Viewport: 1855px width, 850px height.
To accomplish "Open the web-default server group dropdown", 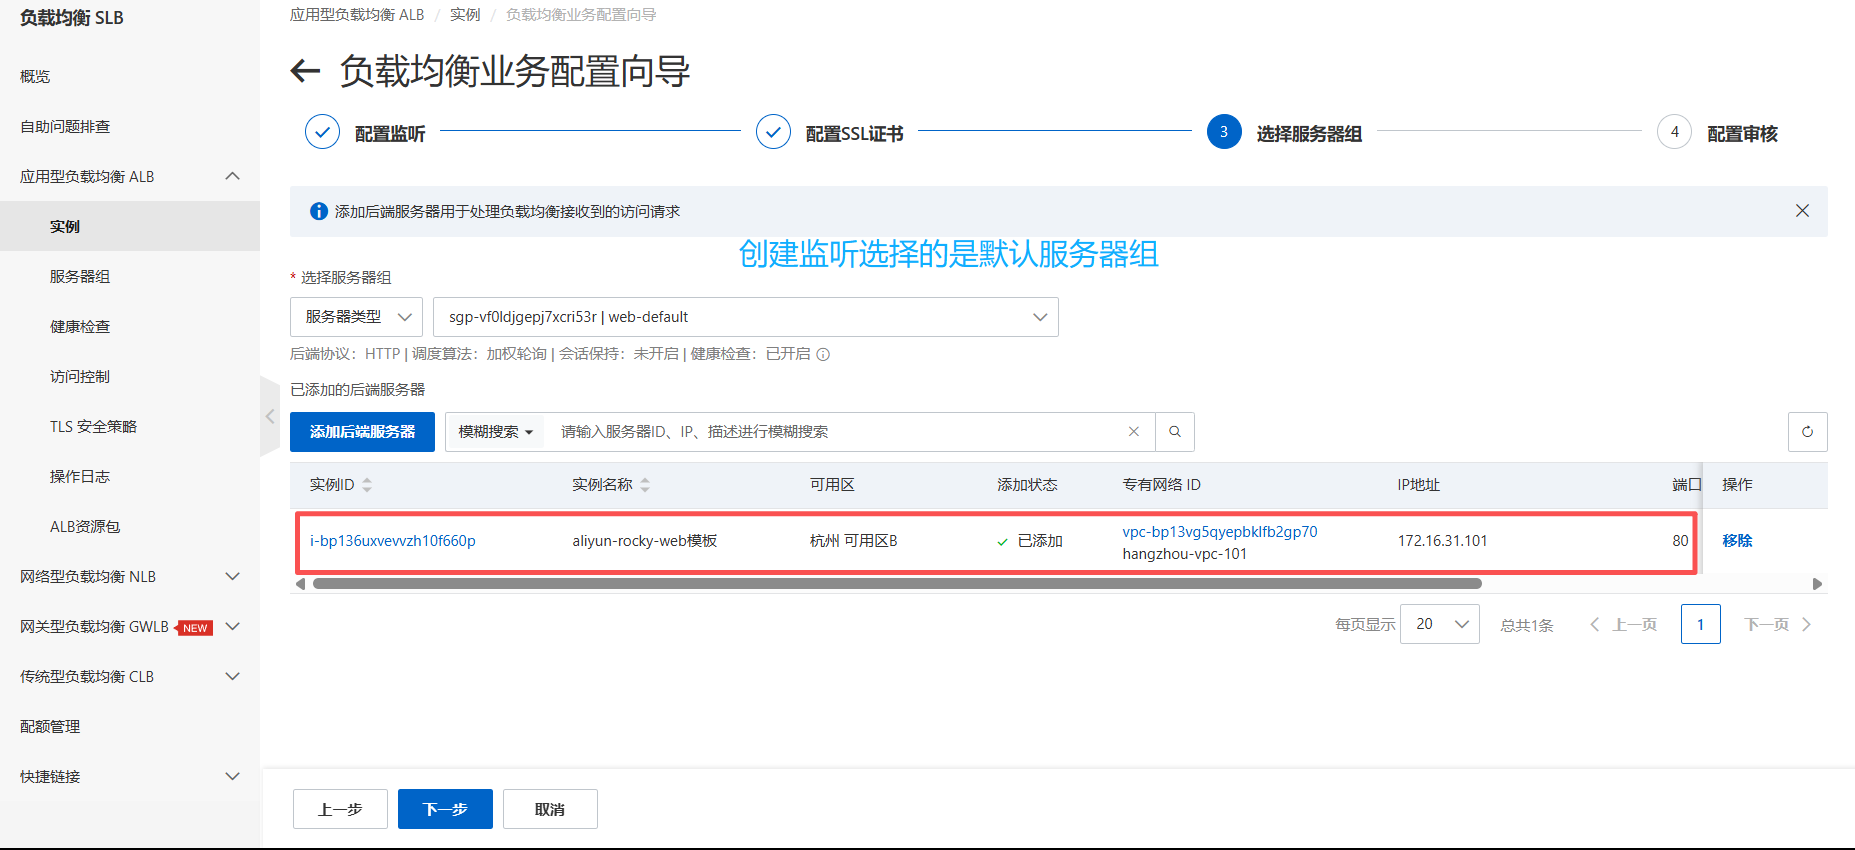I will click(745, 317).
